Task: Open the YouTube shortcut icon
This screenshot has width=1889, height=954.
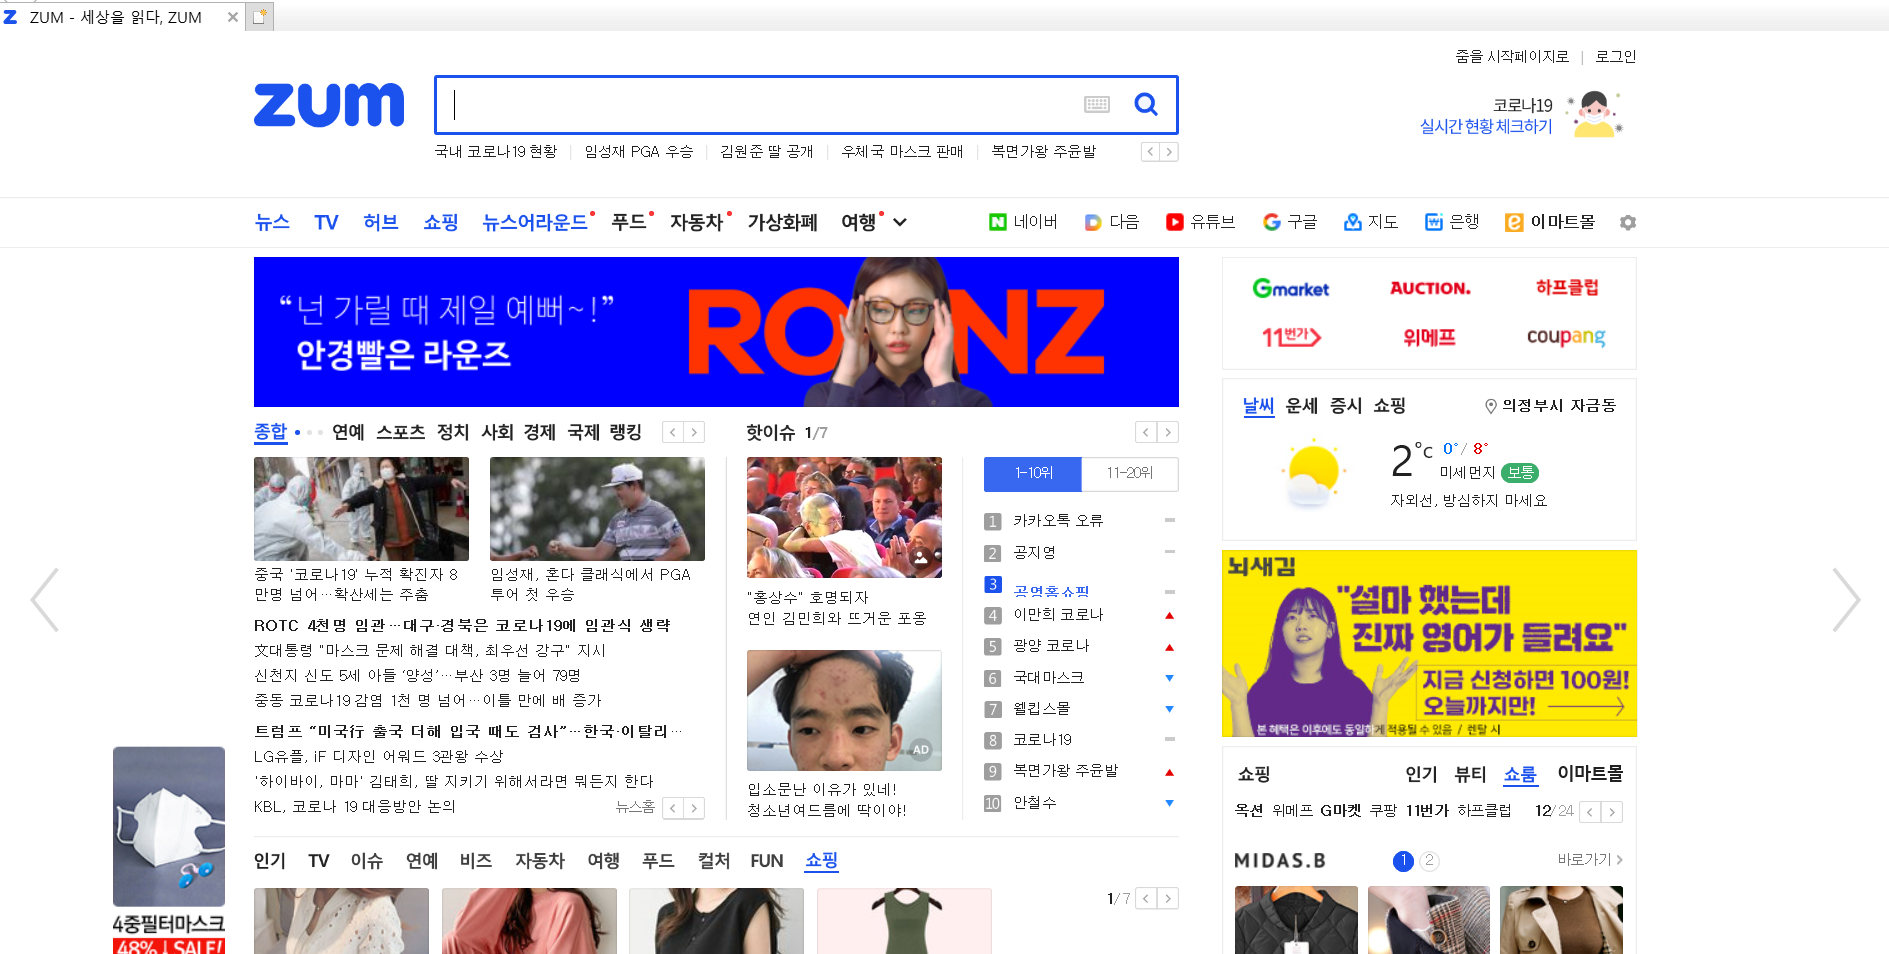Action: coord(1174,222)
